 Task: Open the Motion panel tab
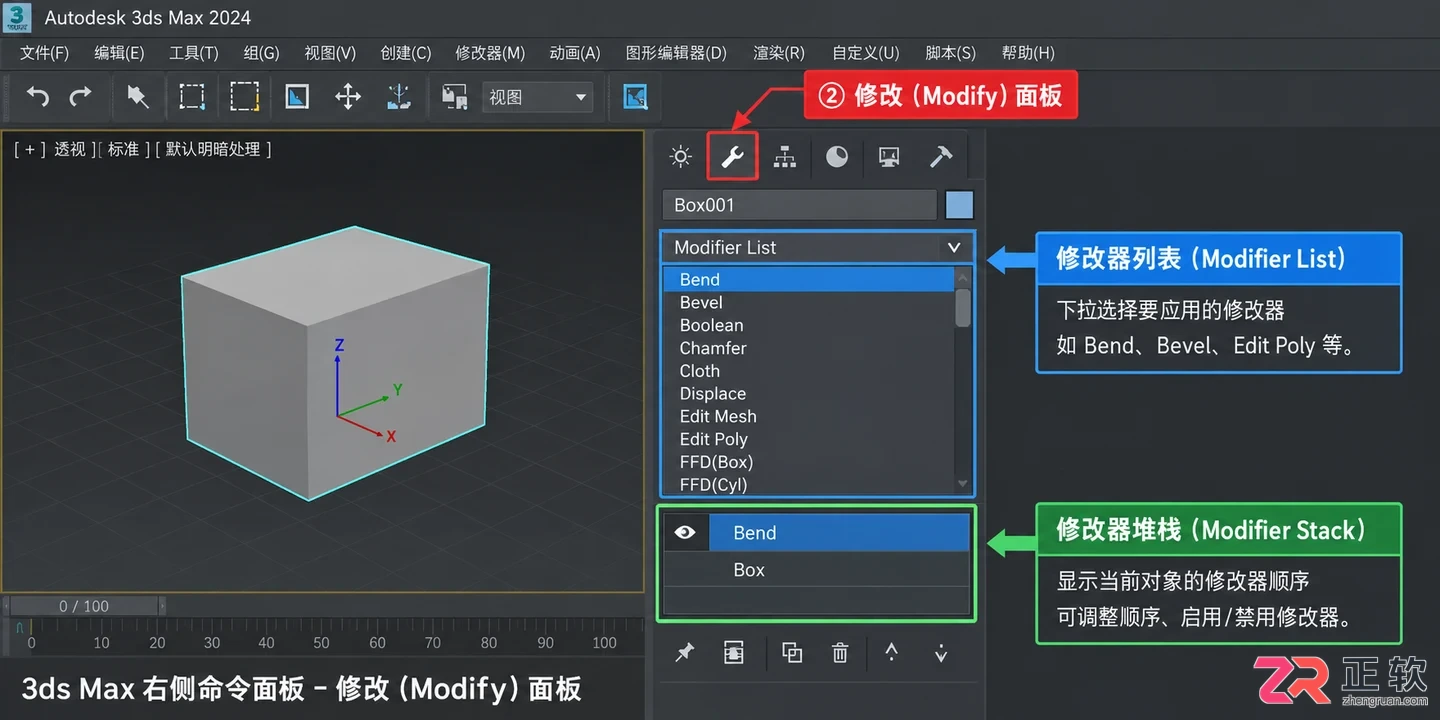837,156
